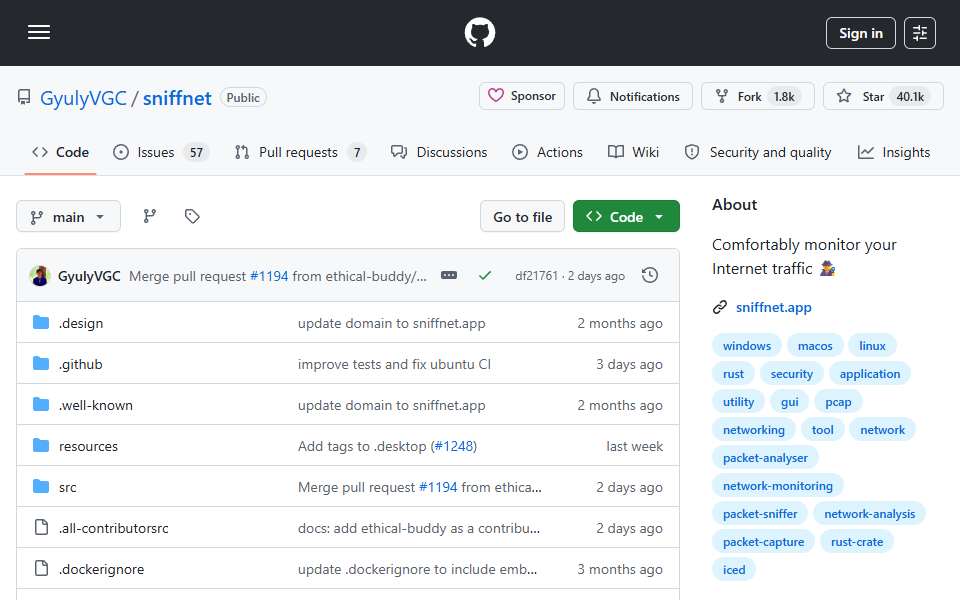Select the rust-crate topic tag
The width and height of the screenshot is (960, 600).
[x=857, y=542]
